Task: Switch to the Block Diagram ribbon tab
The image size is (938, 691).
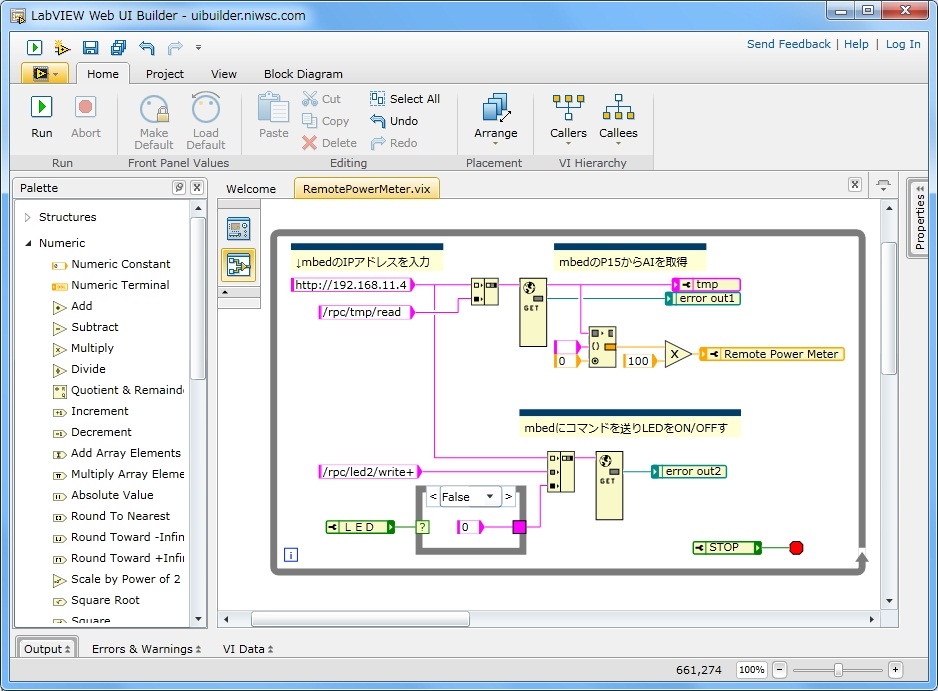Action: pyautogui.click(x=303, y=74)
